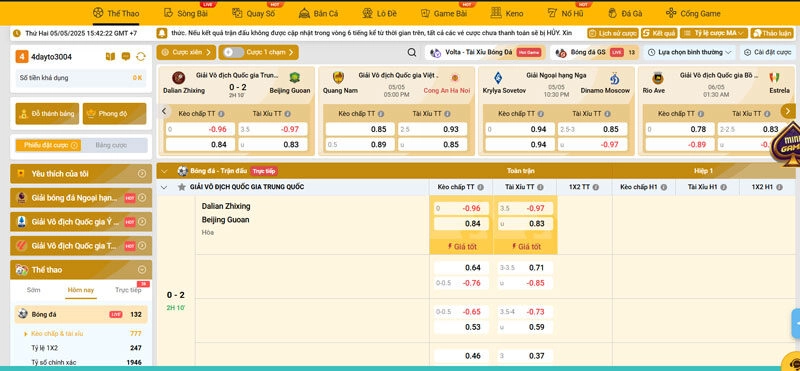Click the Đổ thánh bảng button

46,114
